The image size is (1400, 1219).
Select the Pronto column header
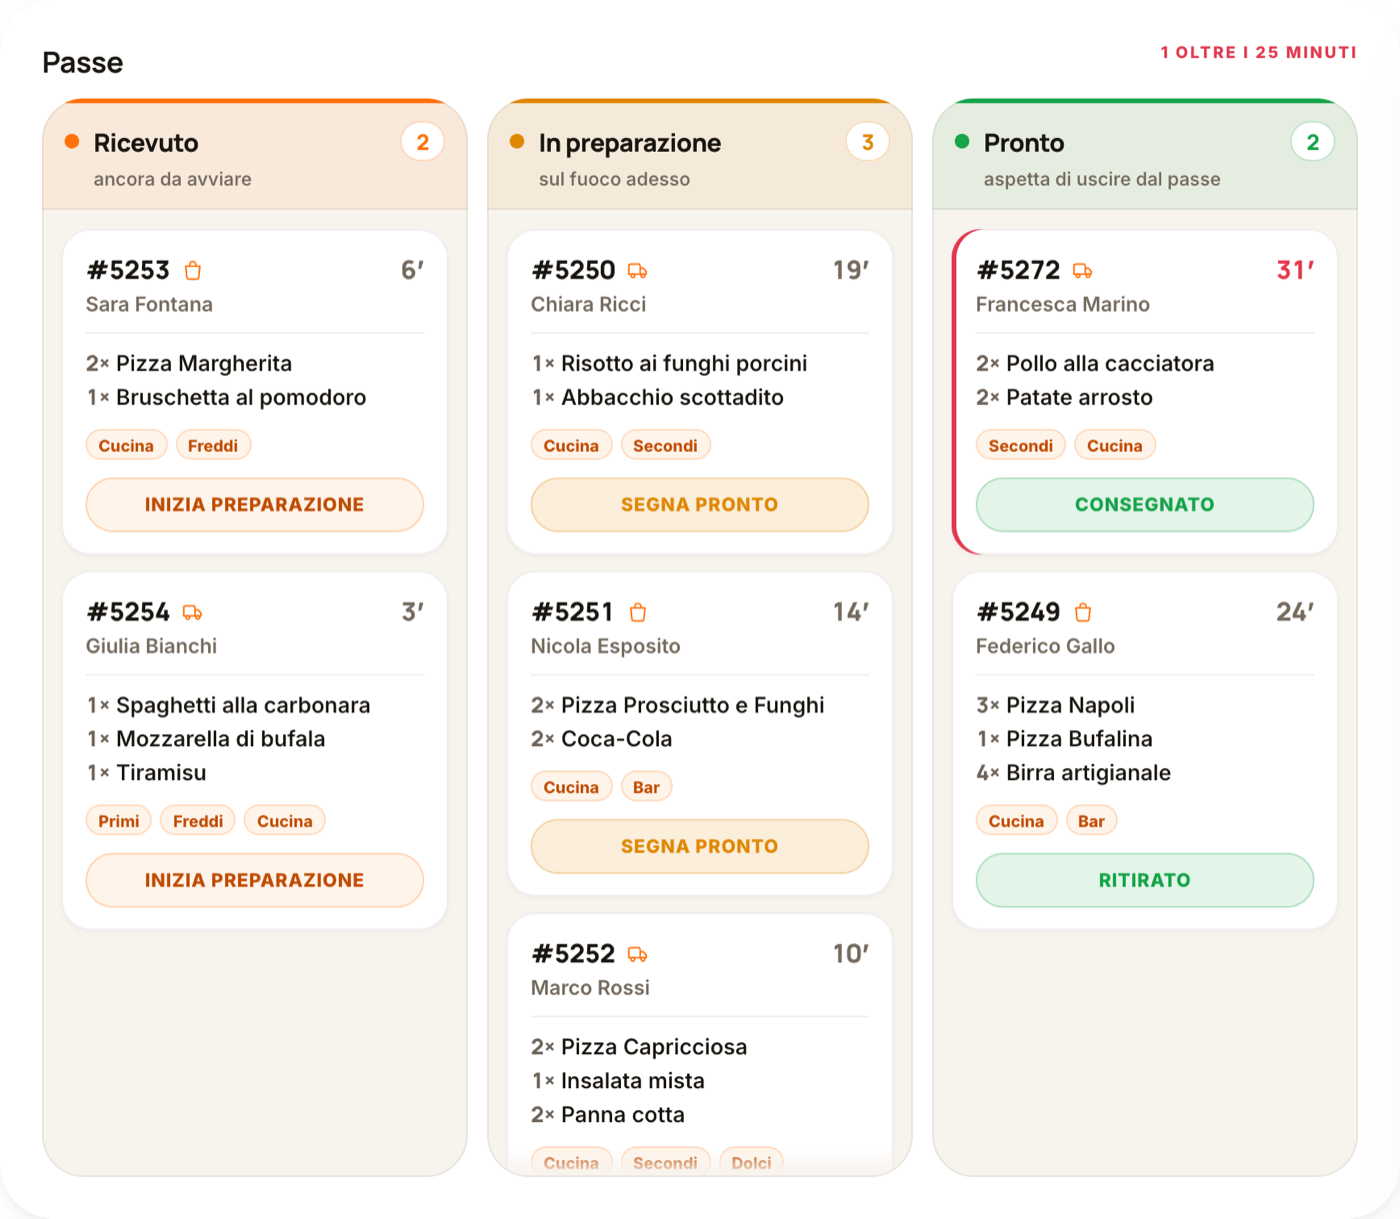tap(1145, 156)
